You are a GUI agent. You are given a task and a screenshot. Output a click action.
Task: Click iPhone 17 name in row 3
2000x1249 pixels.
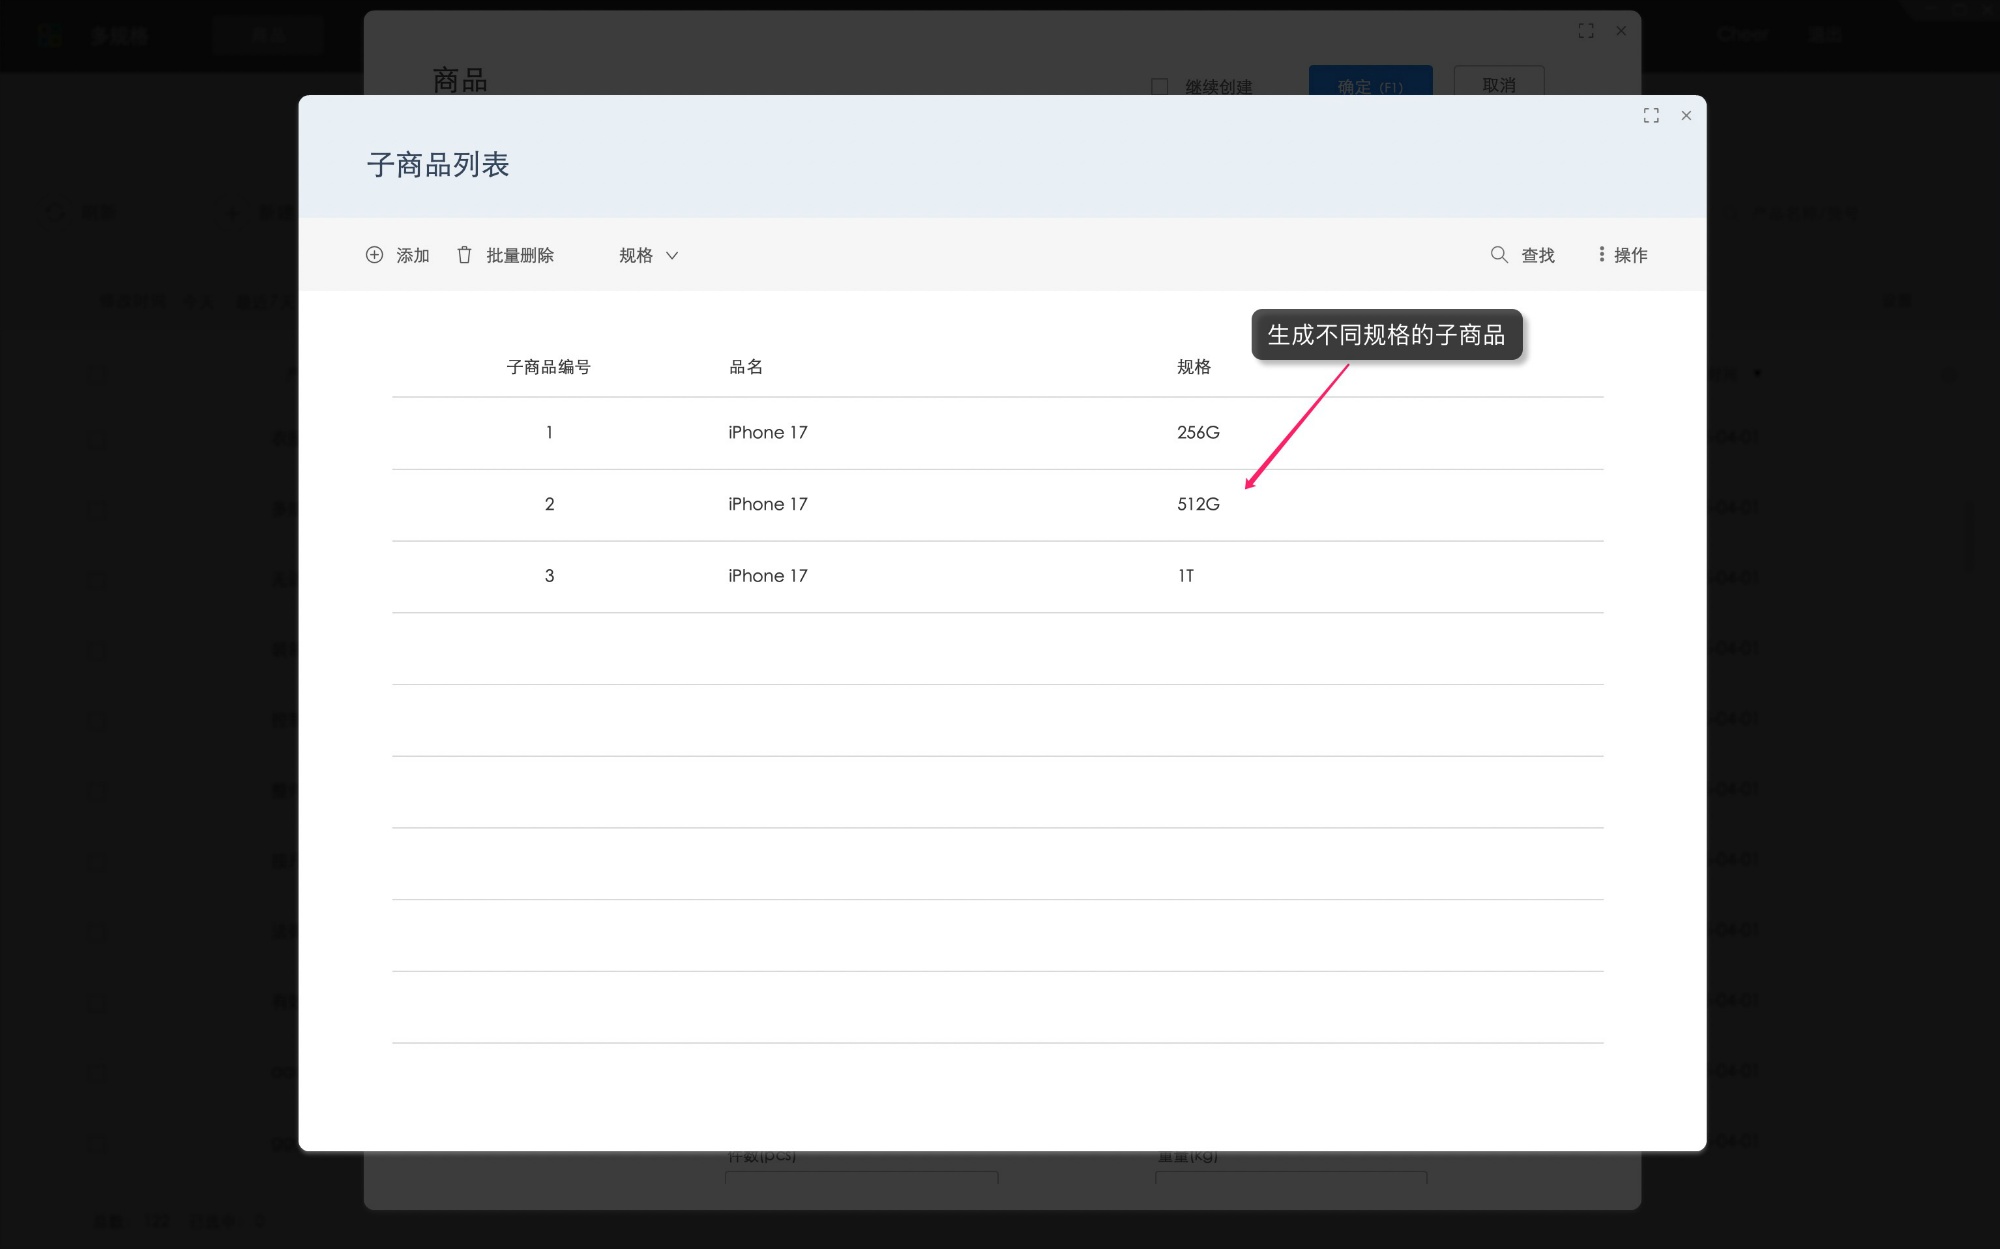[x=767, y=576]
